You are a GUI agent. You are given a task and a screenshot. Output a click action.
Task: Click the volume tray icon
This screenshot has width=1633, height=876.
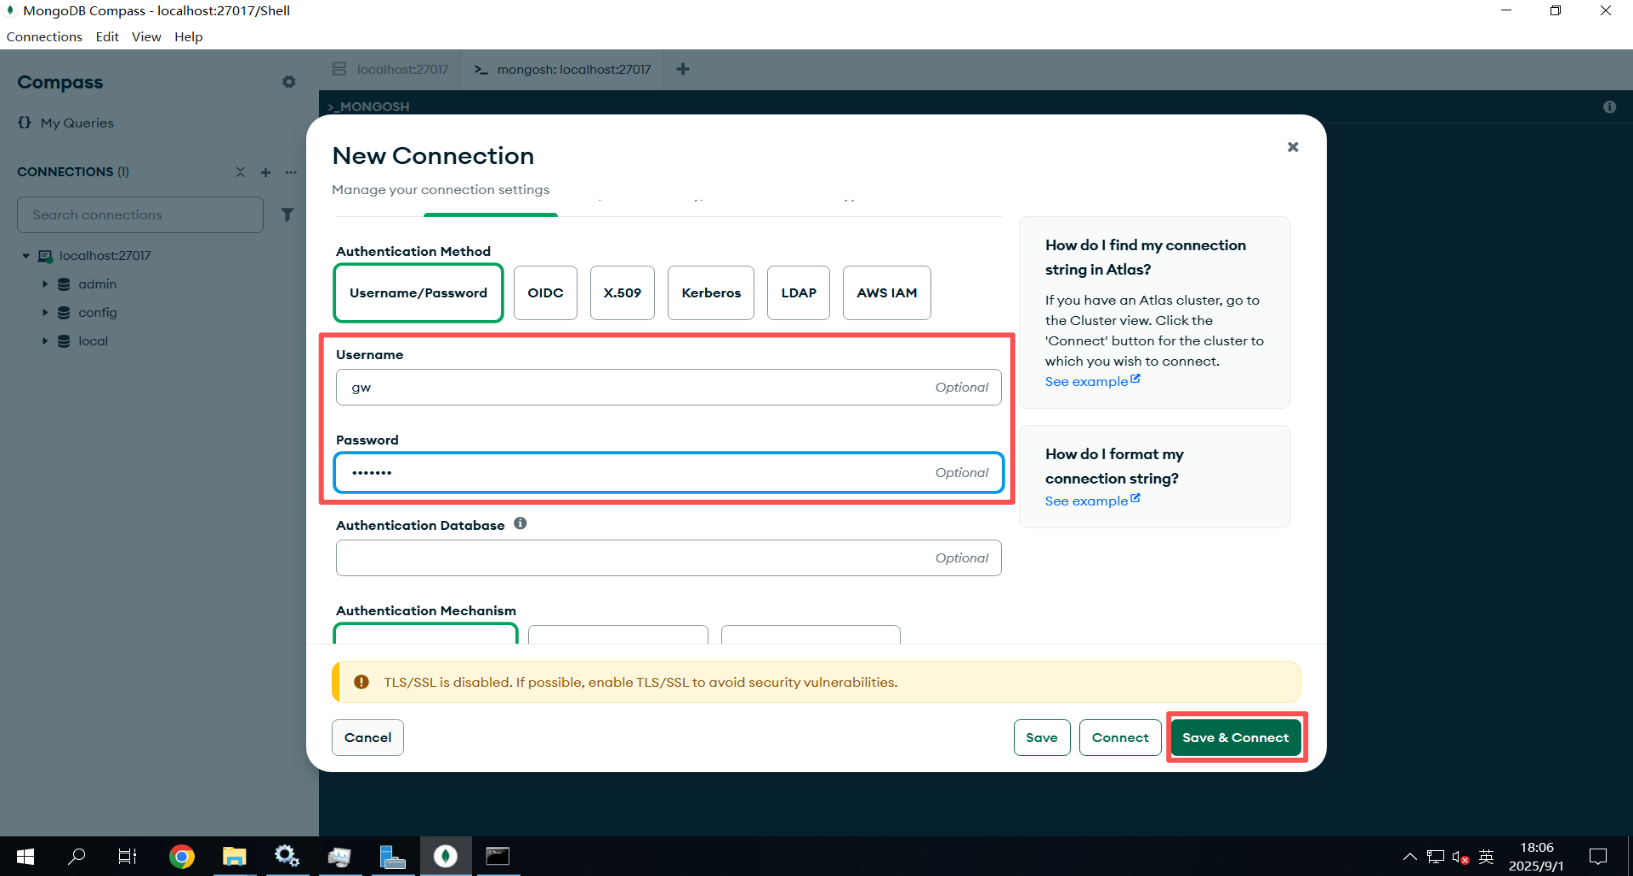coord(1461,857)
